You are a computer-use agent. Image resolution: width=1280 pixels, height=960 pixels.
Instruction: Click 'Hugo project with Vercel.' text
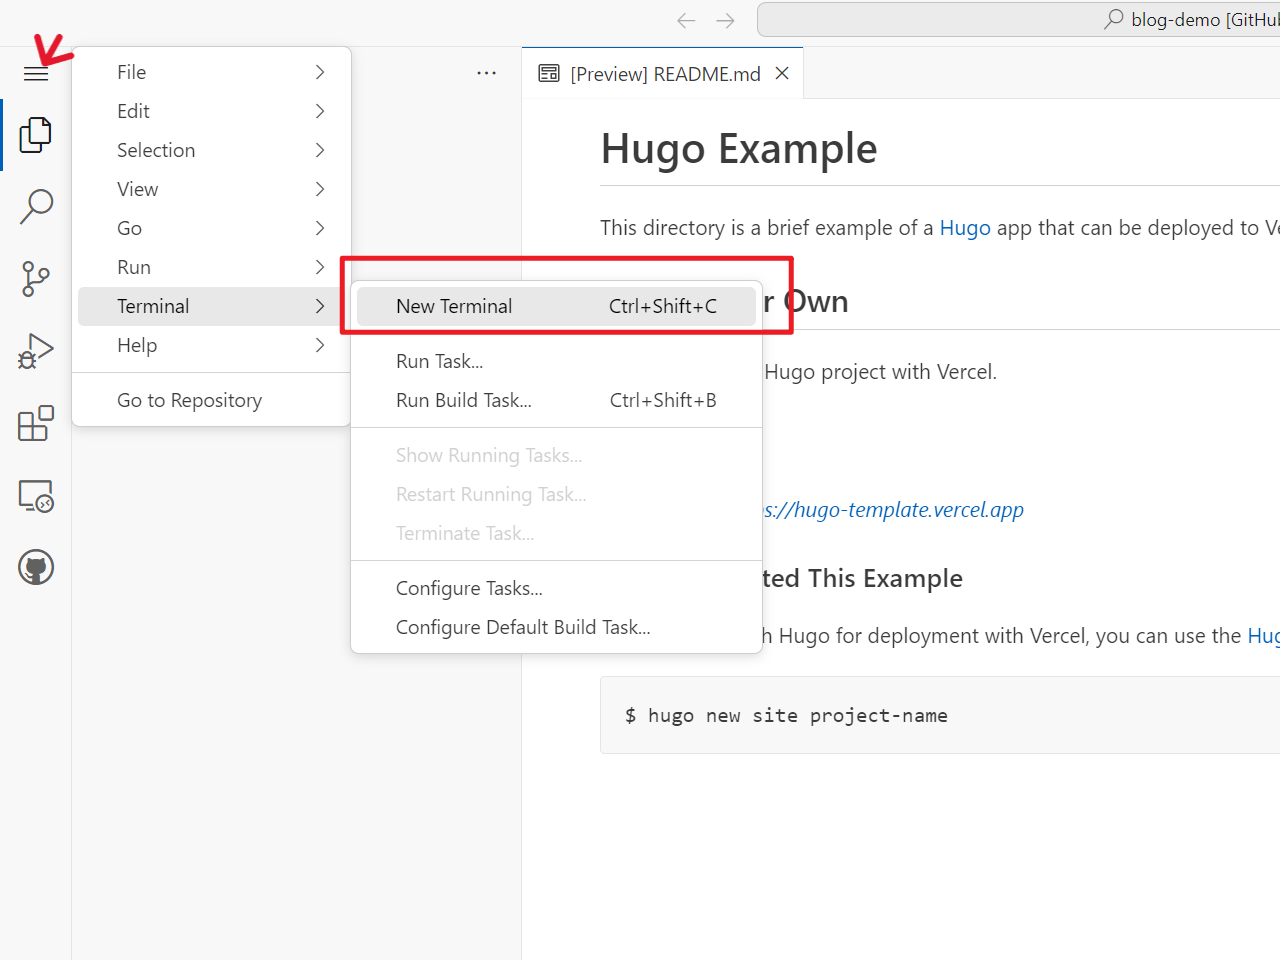click(880, 372)
